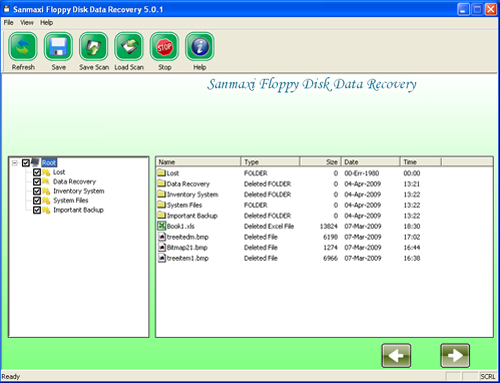Toggle the Important Backup tree checkbox
The height and width of the screenshot is (383, 500).
click(37, 210)
